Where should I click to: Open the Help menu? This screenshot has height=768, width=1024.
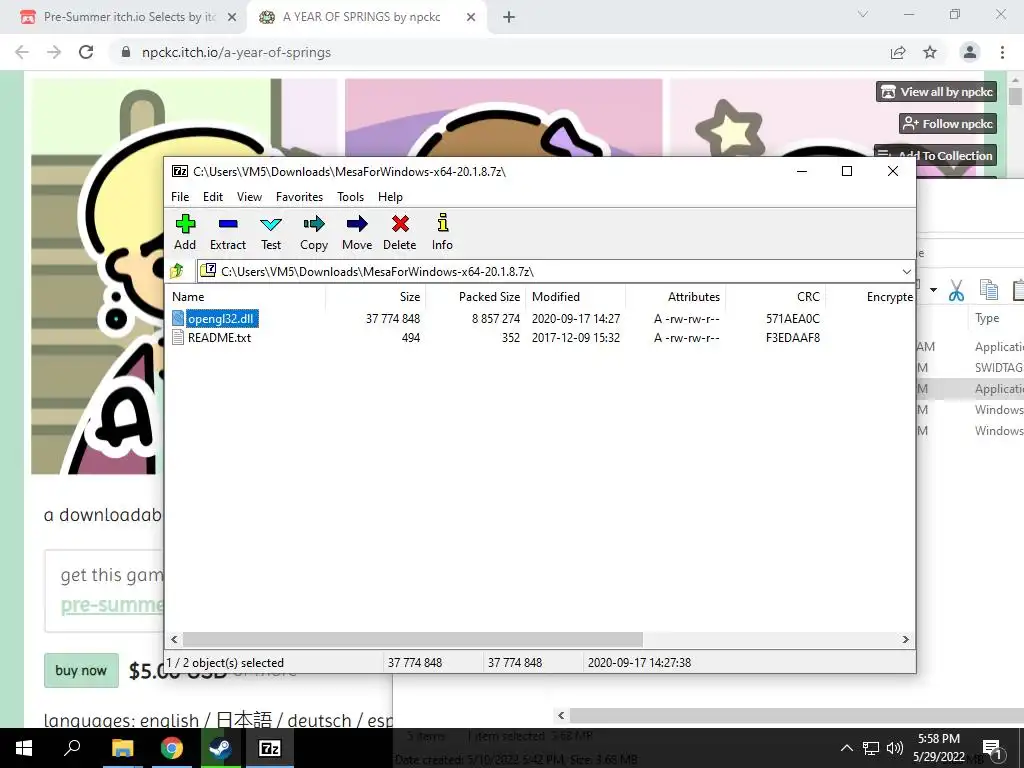(x=390, y=197)
